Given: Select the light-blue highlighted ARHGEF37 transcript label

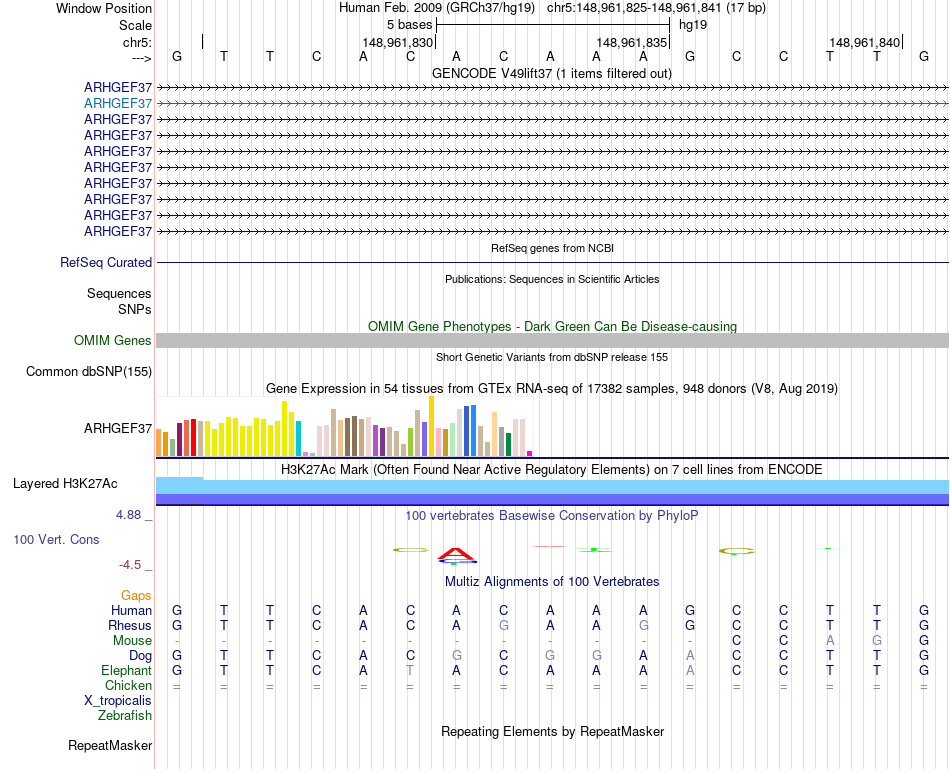Looking at the screenshot, I should point(118,104).
